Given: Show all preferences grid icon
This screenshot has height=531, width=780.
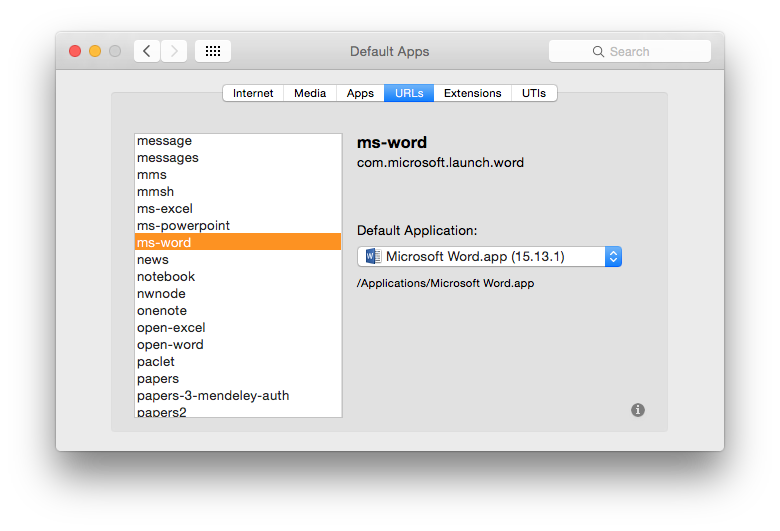Looking at the screenshot, I should point(213,51).
